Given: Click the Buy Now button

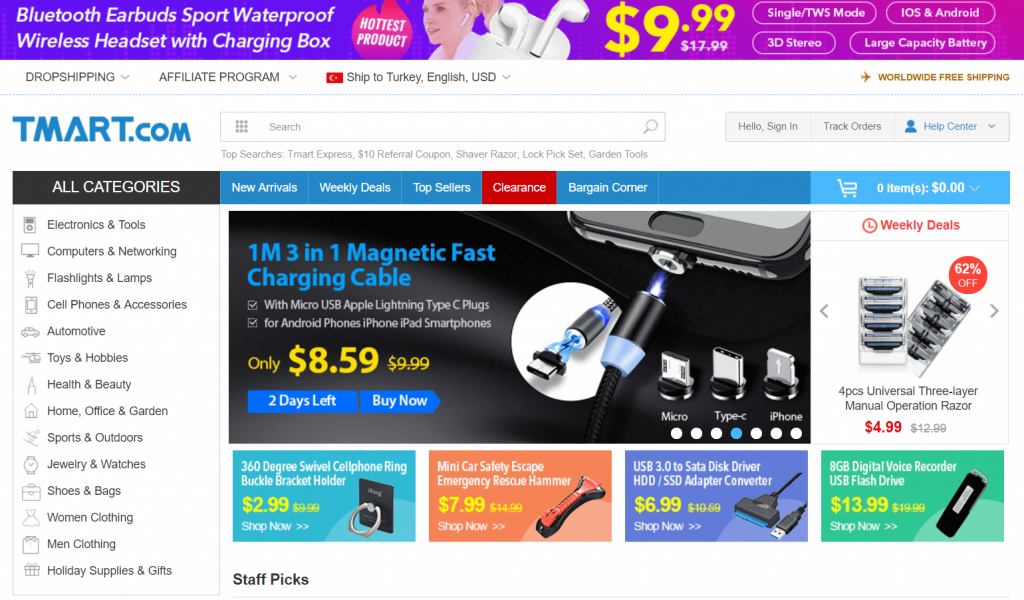Looking at the screenshot, I should point(400,401).
